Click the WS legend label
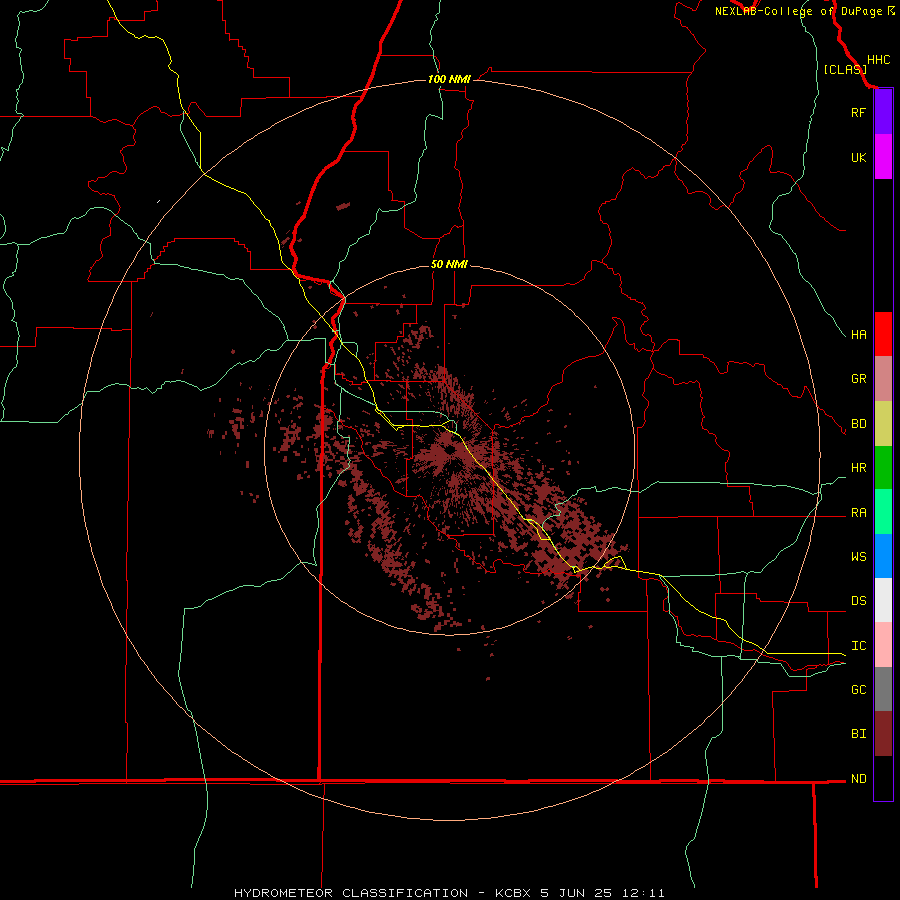The height and width of the screenshot is (900, 900). pos(858,556)
